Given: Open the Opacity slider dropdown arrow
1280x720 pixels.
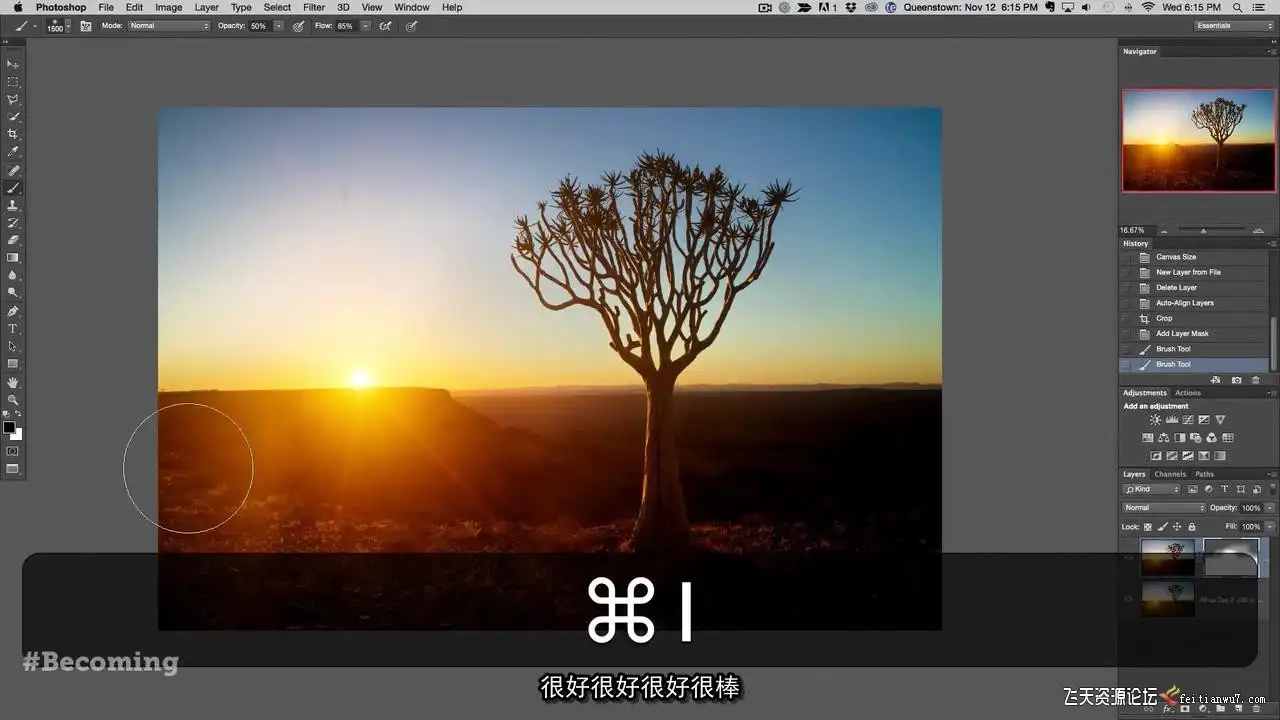Looking at the screenshot, I should tap(278, 26).
